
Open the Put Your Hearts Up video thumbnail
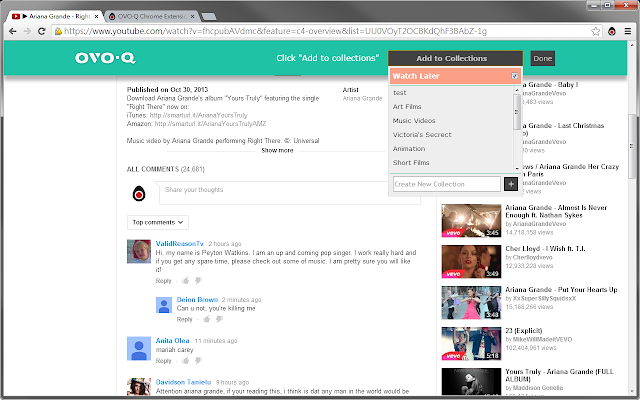[x=471, y=302]
